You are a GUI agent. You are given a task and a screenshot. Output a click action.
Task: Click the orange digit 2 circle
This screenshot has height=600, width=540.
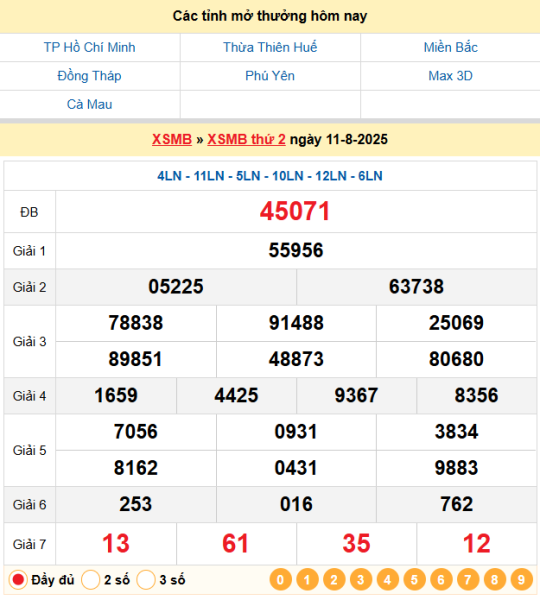[x=334, y=580]
